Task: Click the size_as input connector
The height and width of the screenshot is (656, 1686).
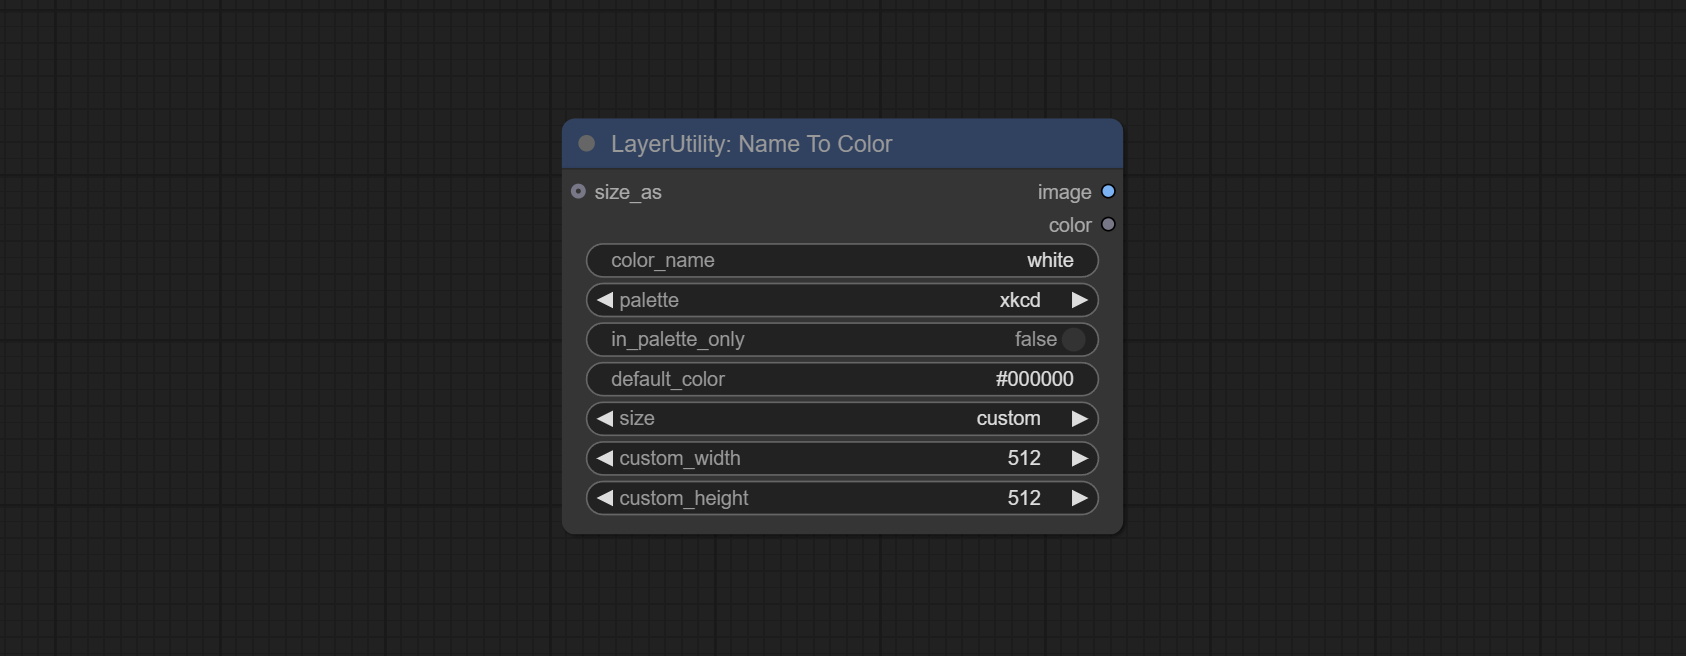Action: 578,191
